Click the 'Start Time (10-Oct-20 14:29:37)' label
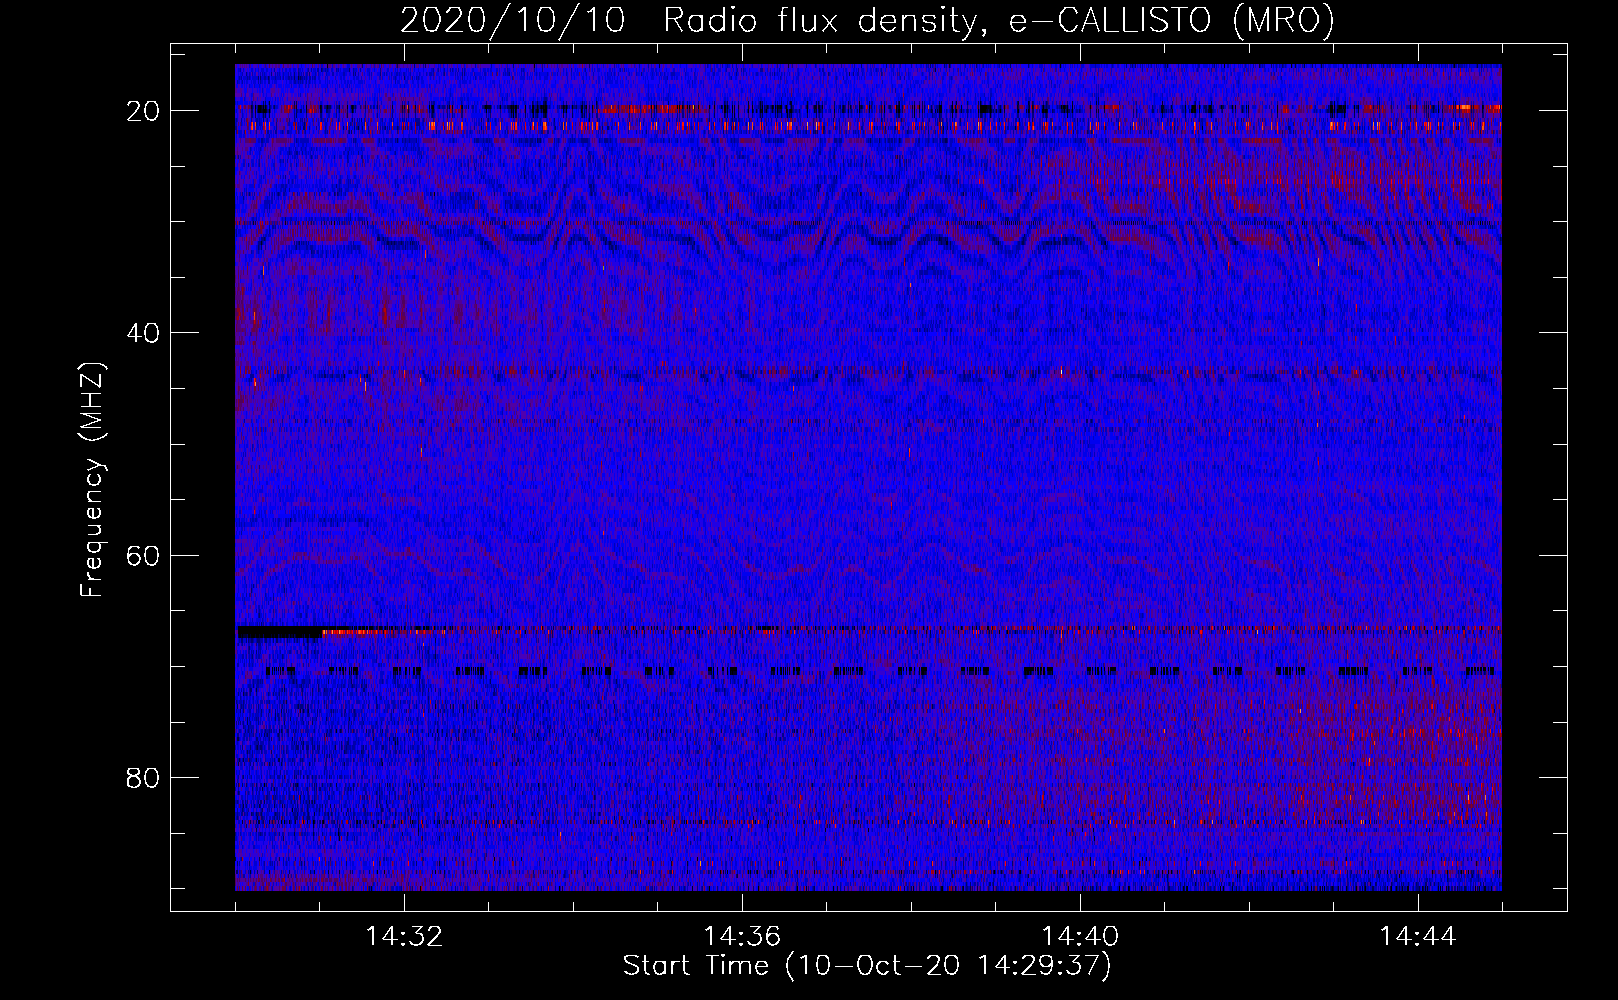The width and height of the screenshot is (1618, 1000). click(867, 966)
